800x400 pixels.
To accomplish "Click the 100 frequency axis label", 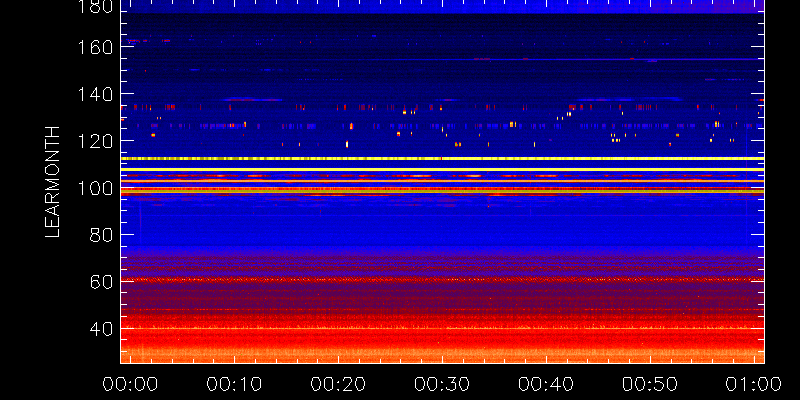I will tap(95, 188).
